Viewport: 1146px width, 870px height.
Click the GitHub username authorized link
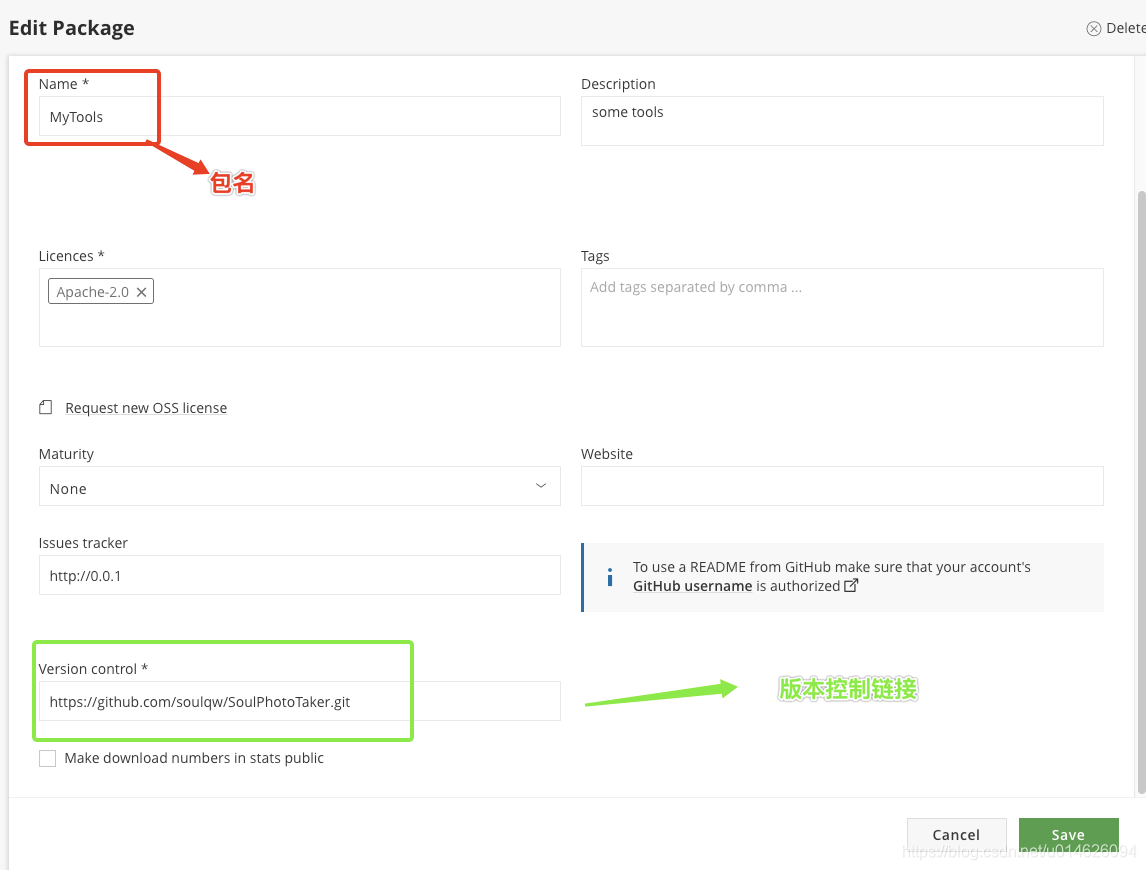737,586
